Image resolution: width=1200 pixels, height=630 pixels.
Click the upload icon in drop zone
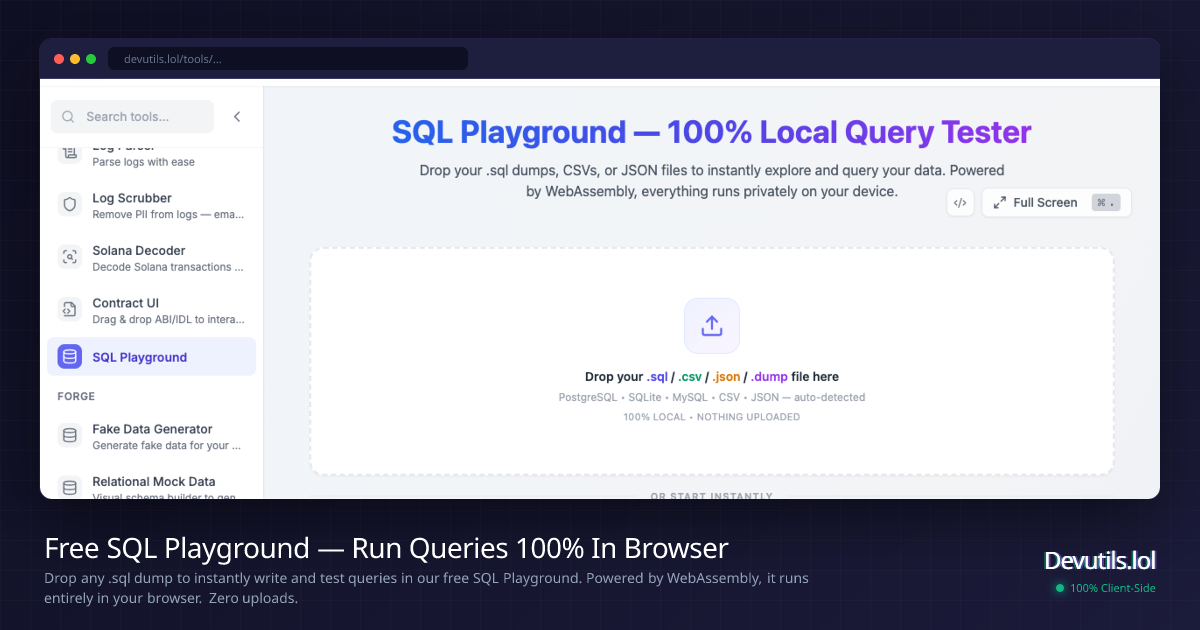[712, 326]
